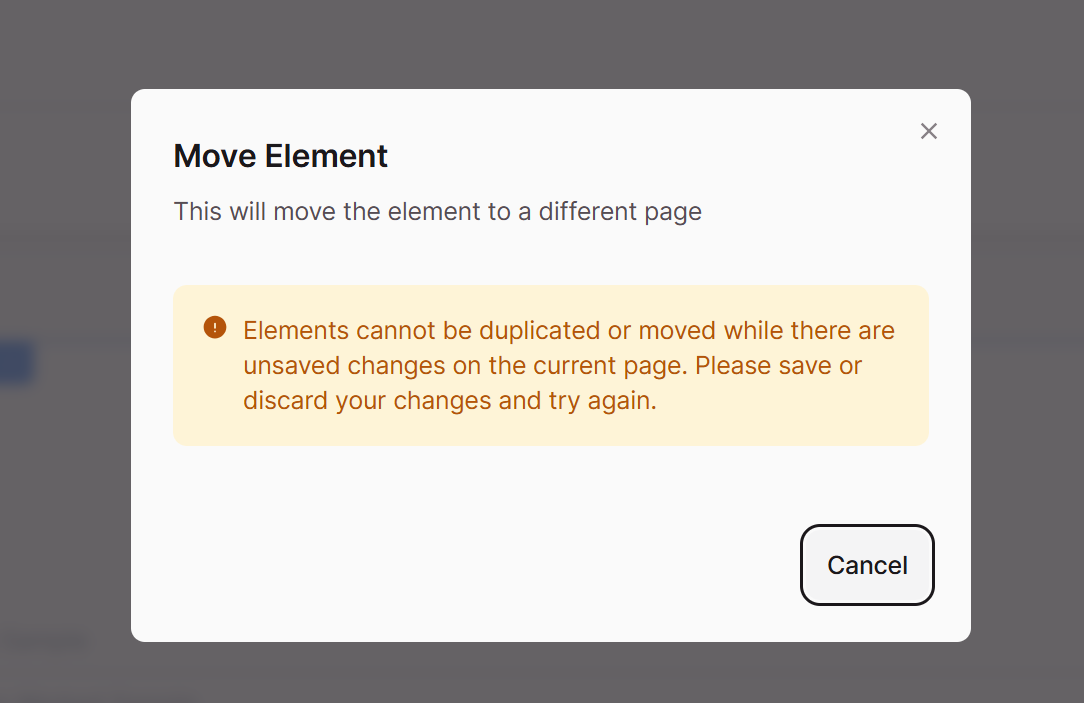Click the word 'Move' in the heading
This screenshot has height=703, width=1084.
click(x=215, y=156)
